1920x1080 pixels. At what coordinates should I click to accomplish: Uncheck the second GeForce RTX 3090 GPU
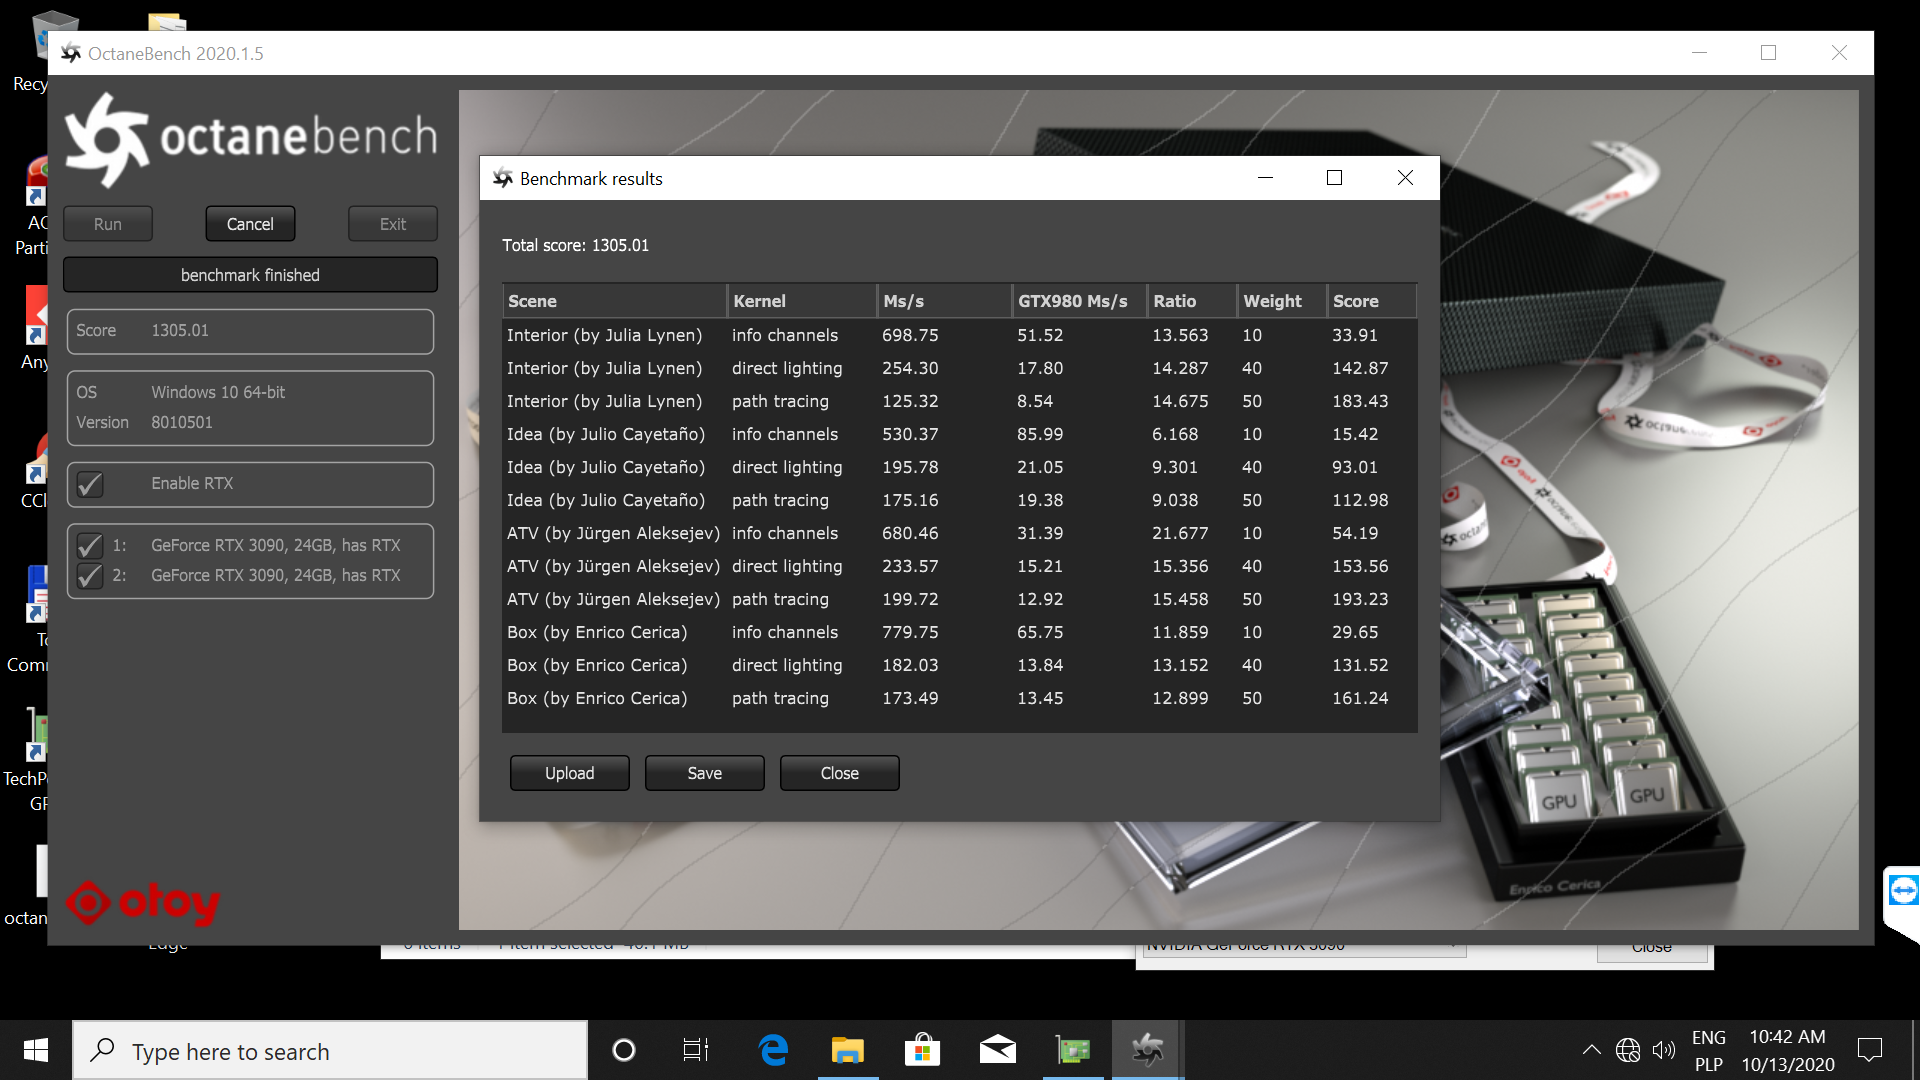pos(89,575)
